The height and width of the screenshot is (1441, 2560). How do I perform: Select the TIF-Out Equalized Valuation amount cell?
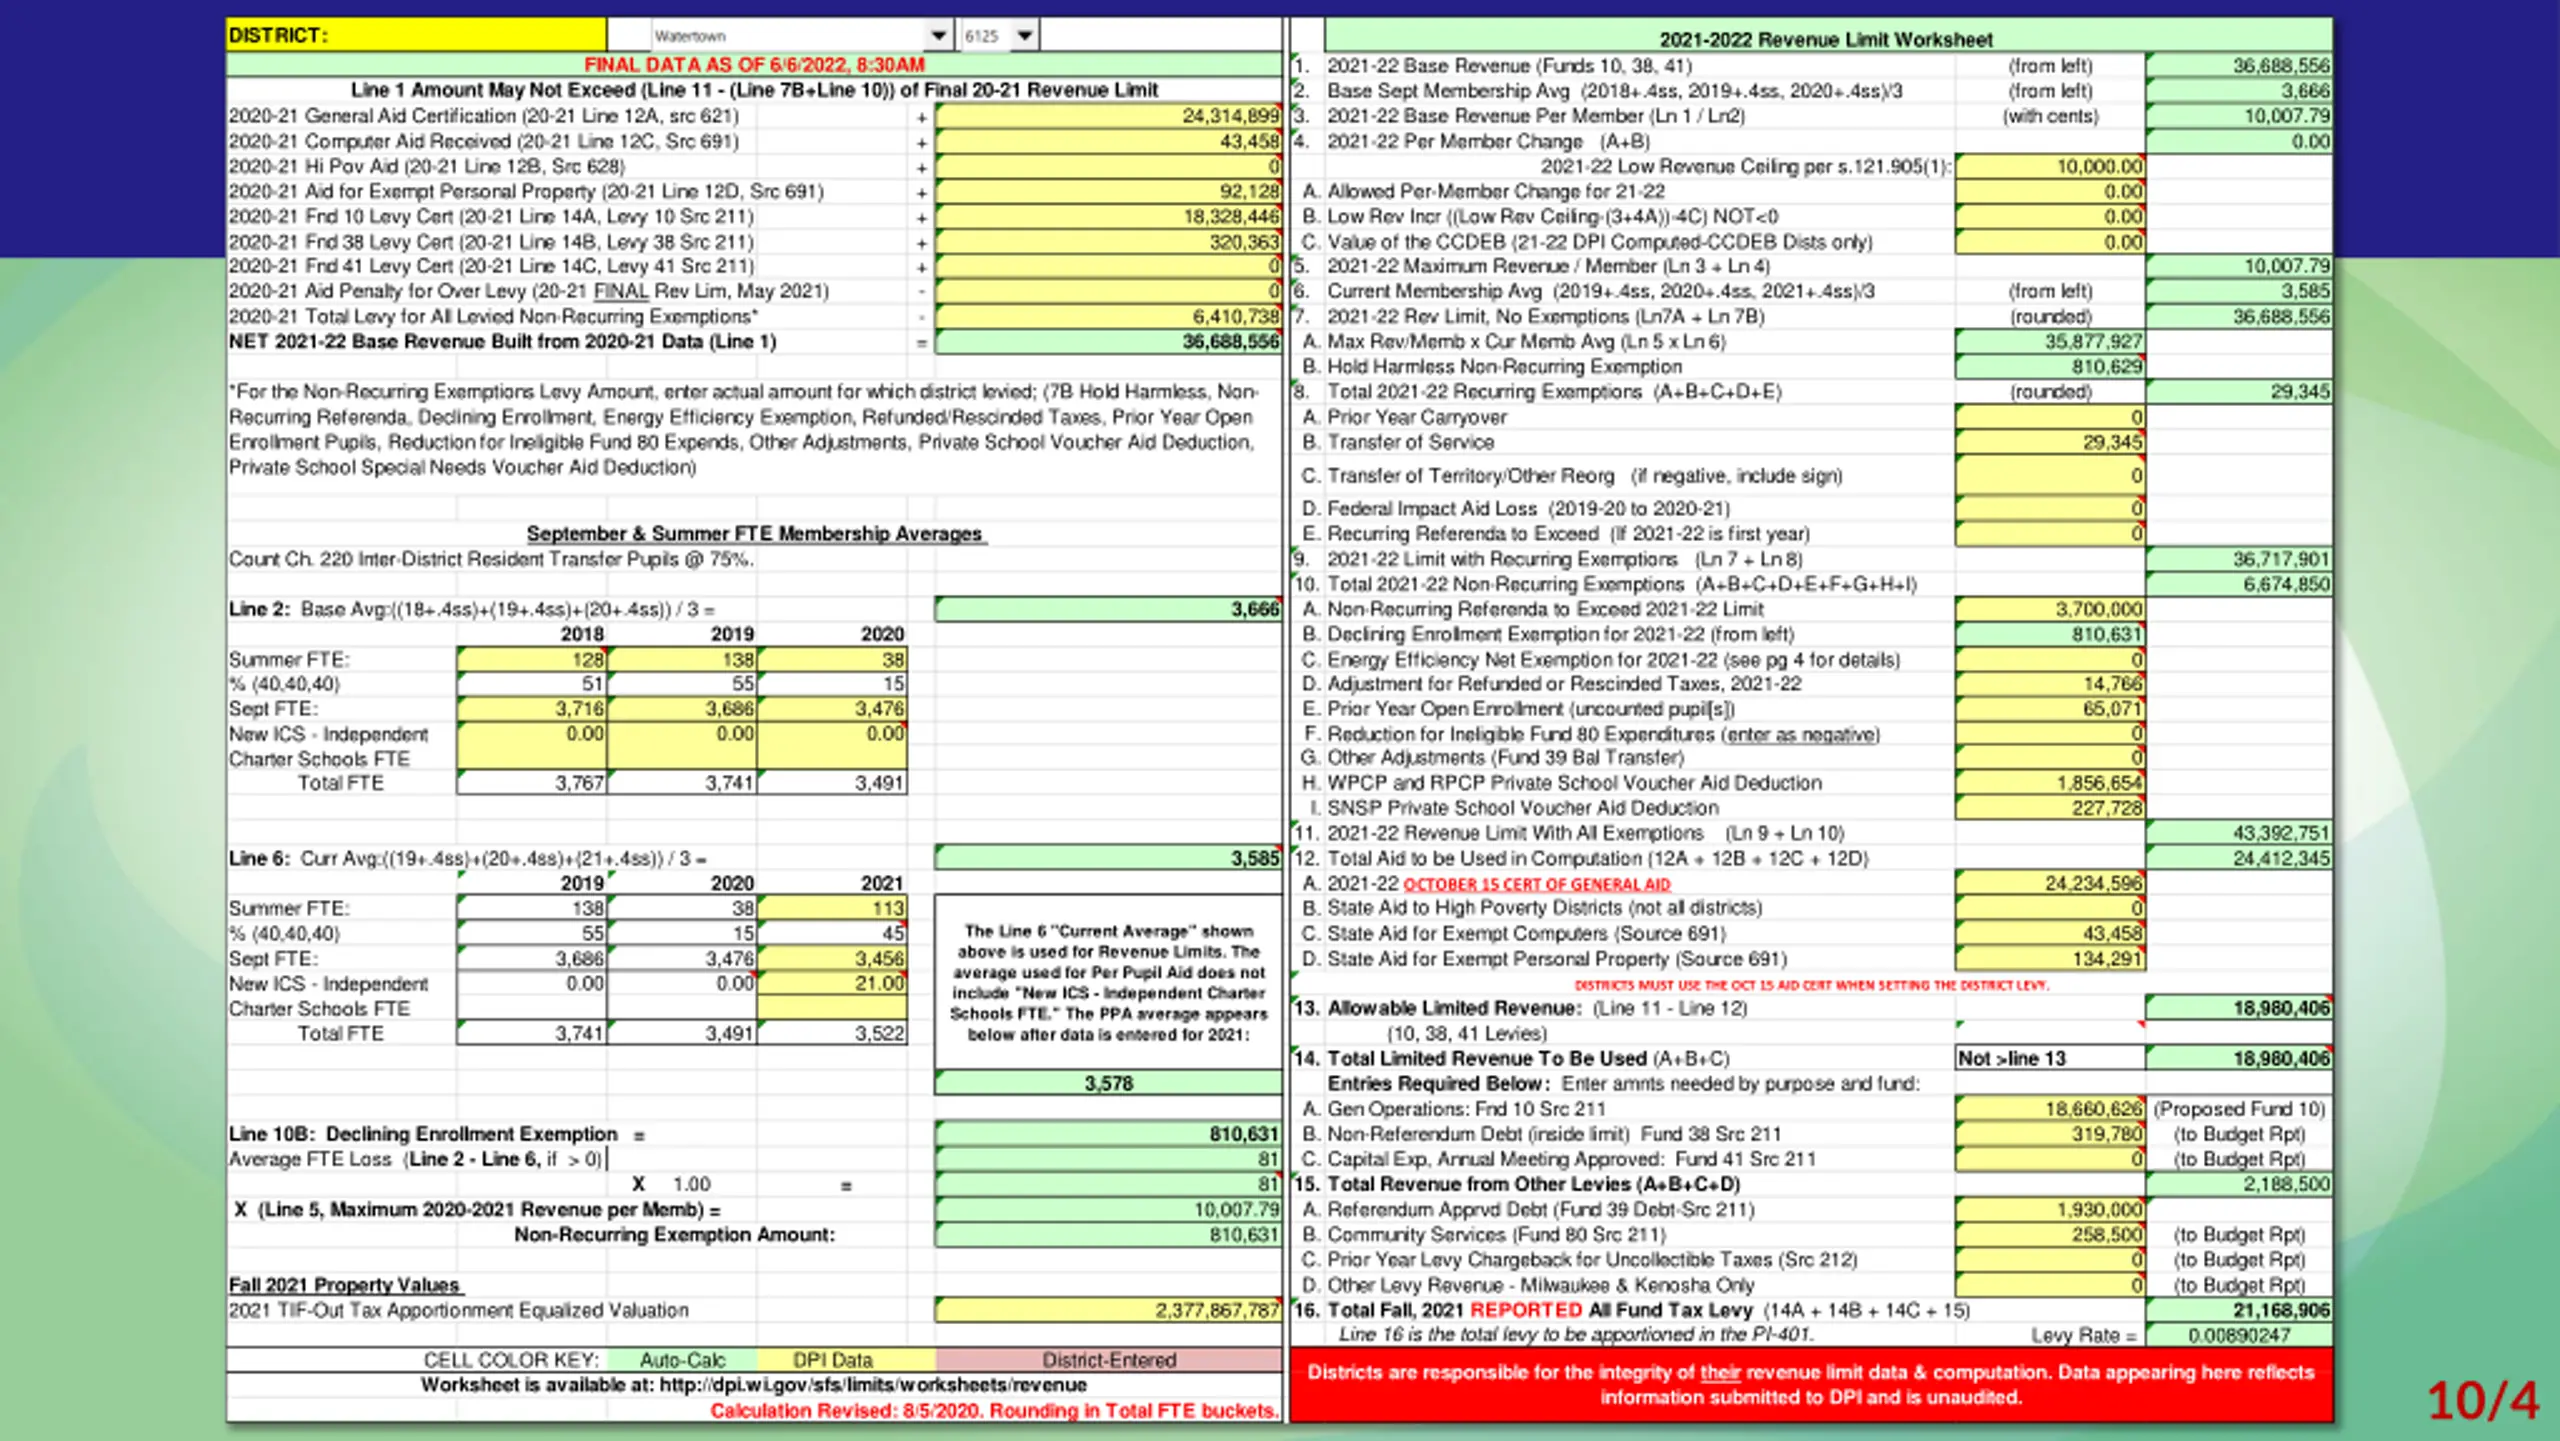click(x=1108, y=1310)
